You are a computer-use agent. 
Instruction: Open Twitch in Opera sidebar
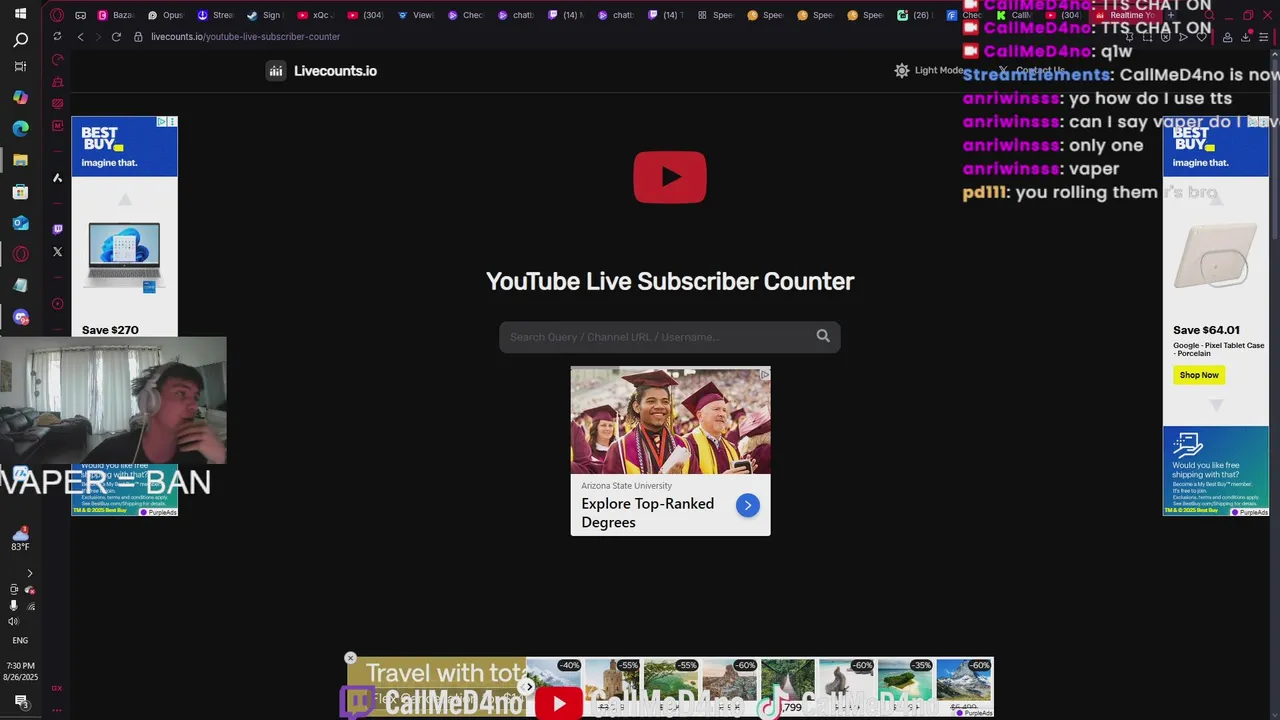(57, 229)
